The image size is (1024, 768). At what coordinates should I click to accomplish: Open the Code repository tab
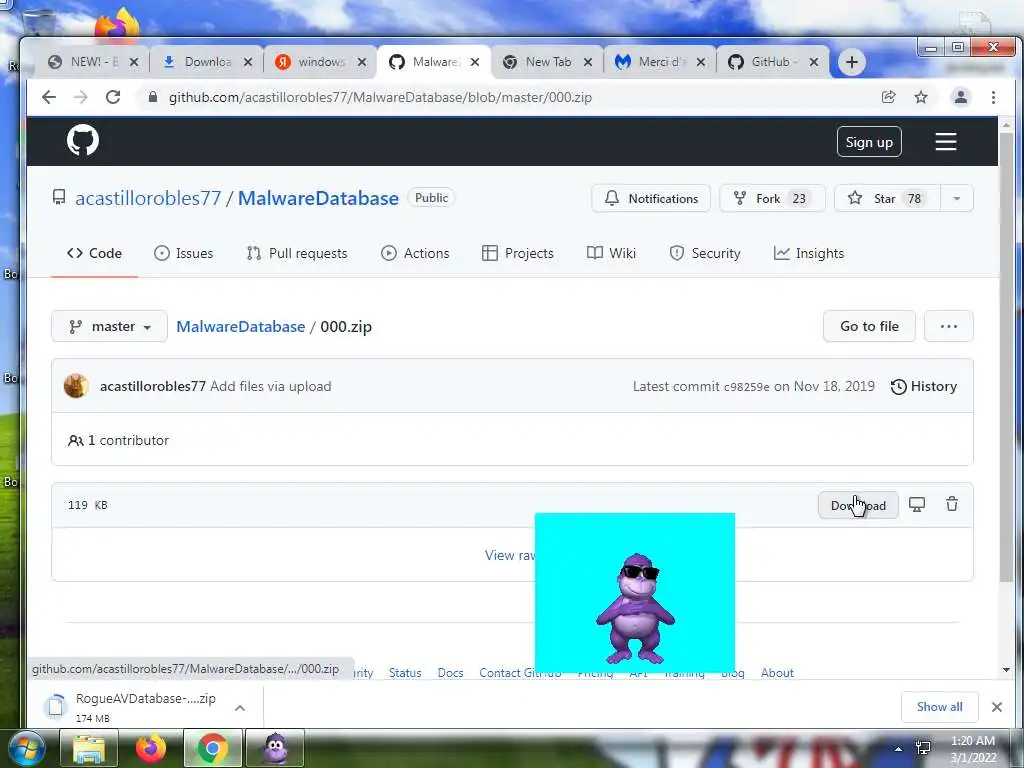click(95, 253)
